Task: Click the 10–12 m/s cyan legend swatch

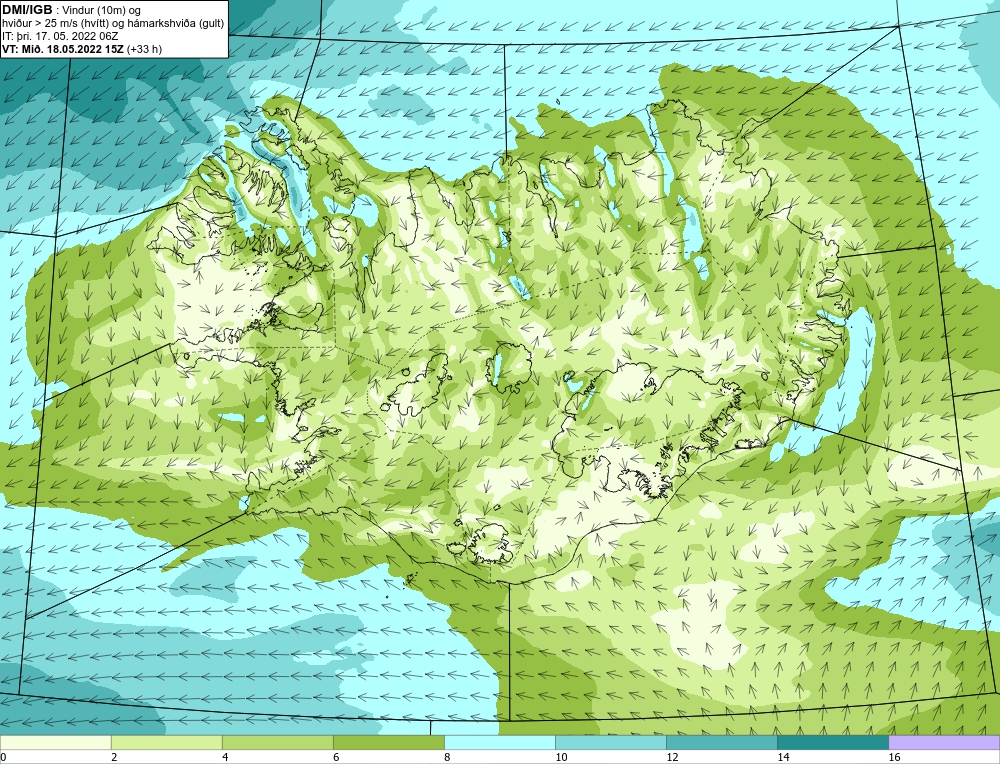Action: tap(610, 742)
